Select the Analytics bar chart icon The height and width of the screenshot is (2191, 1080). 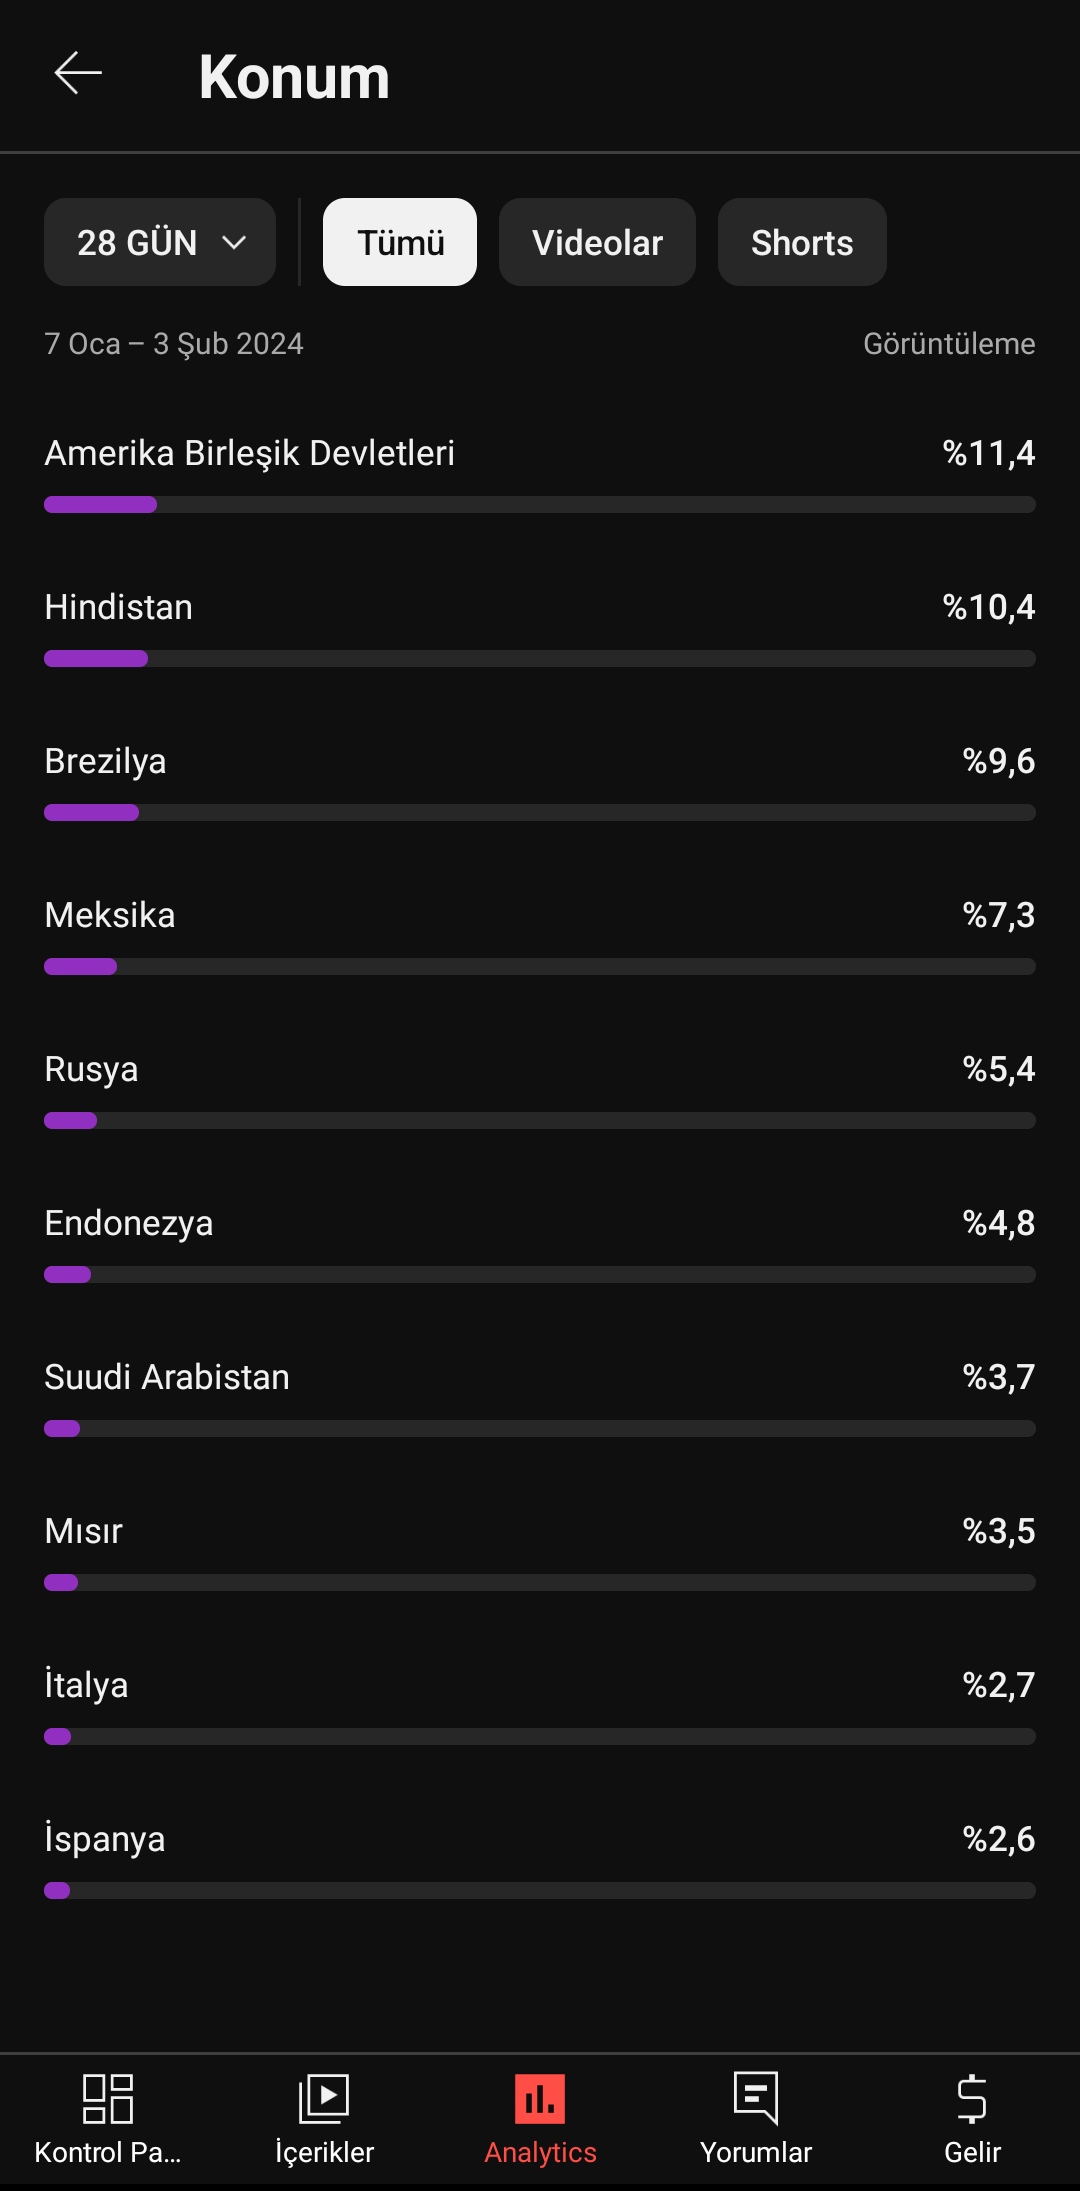540,2098
